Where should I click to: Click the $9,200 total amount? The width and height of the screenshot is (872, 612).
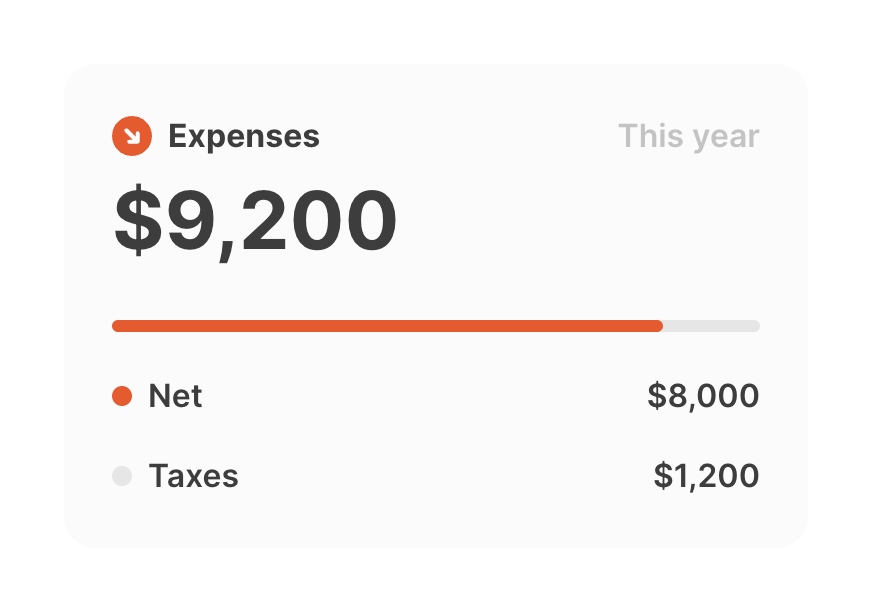tap(255, 221)
